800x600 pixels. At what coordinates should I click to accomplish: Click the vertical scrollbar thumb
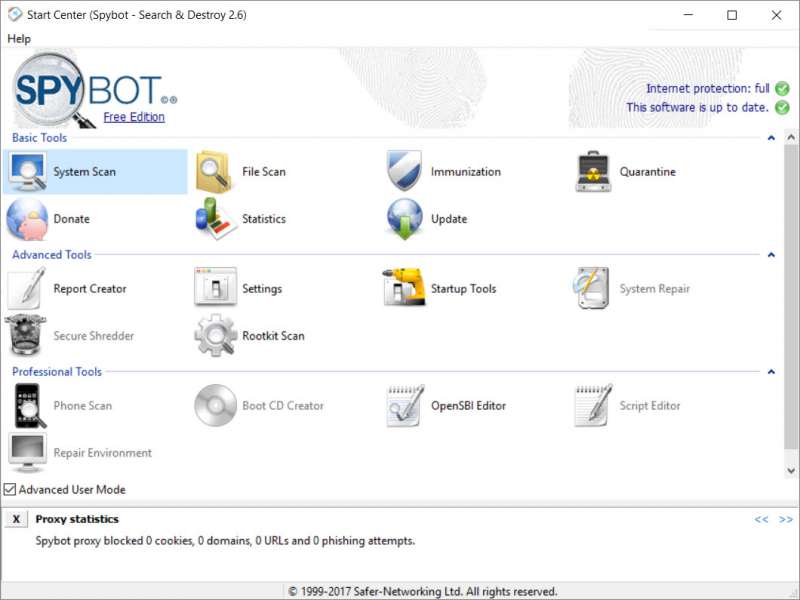pyautogui.click(x=791, y=296)
